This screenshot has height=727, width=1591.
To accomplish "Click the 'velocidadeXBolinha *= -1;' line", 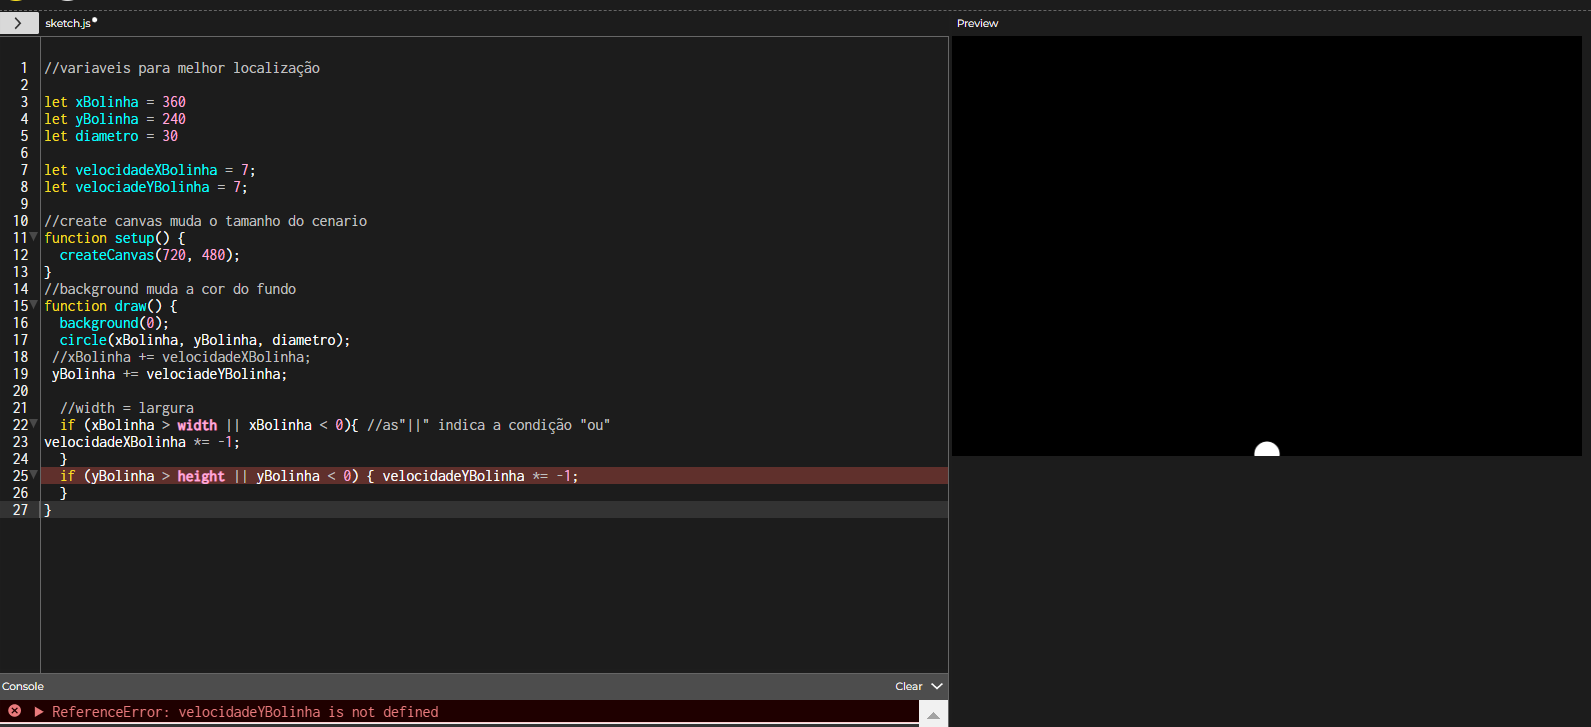I will (x=142, y=442).
